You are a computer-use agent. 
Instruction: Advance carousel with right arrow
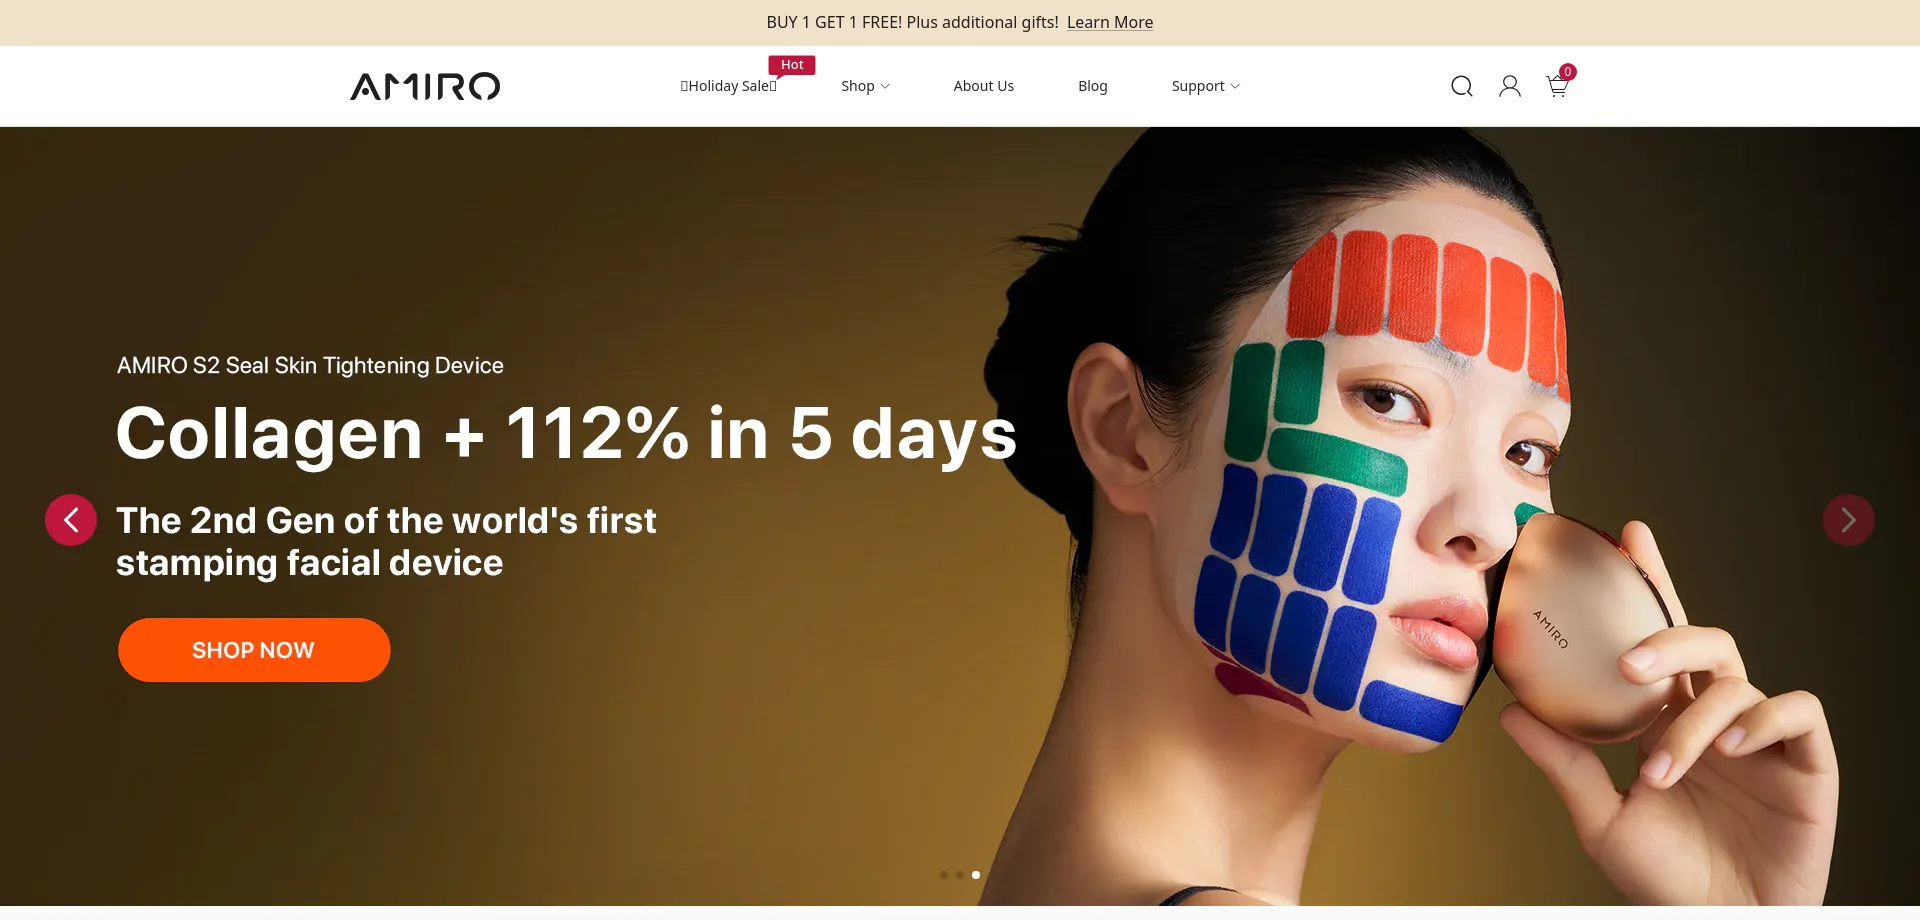[1849, 520]
